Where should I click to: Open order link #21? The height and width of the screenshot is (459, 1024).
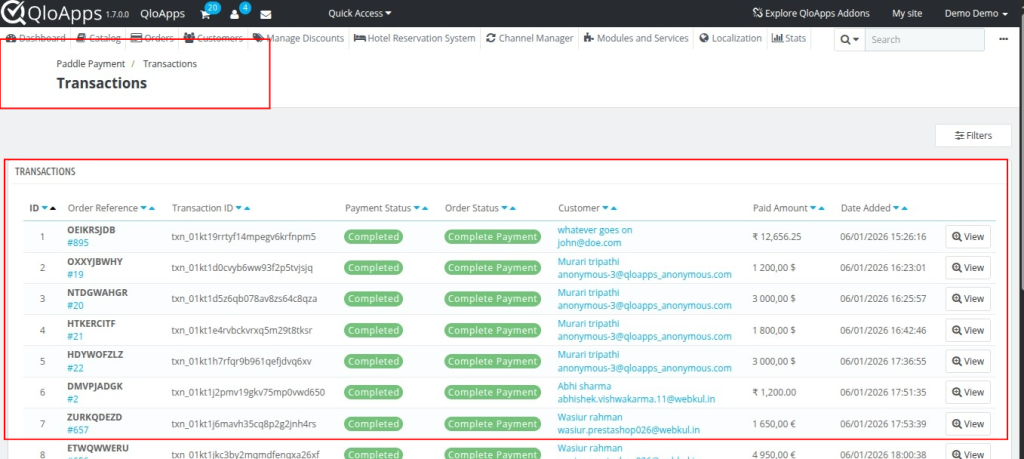click(75, 336)
